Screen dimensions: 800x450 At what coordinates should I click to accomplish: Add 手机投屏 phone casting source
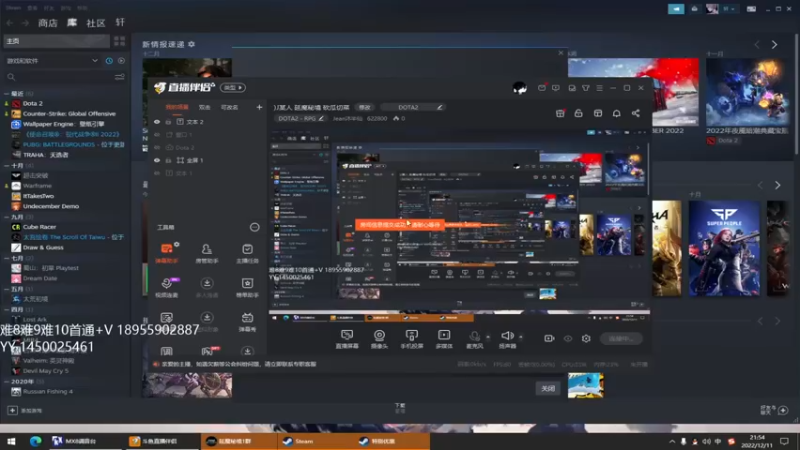click(x=411, y=339)
